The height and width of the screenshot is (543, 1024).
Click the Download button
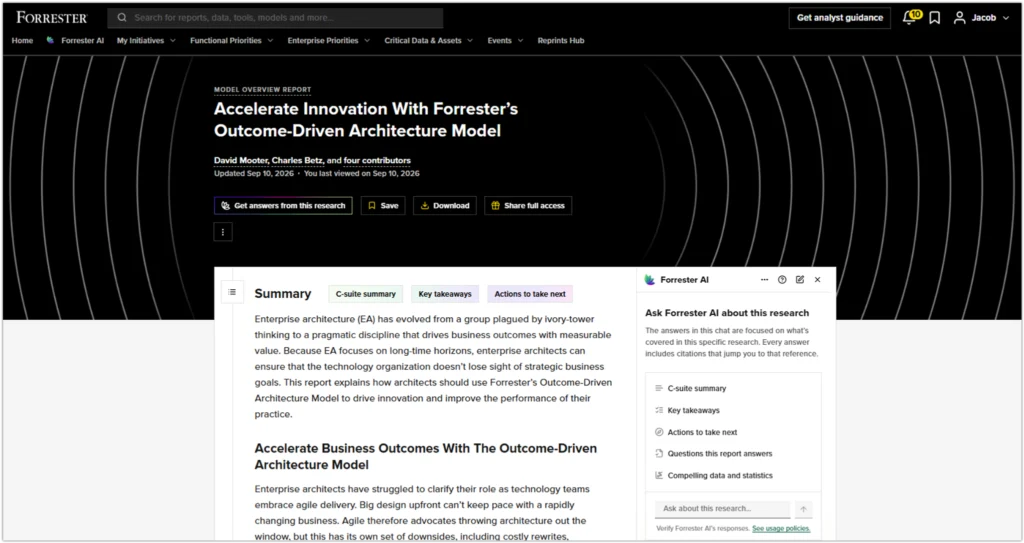click(445, 206)
